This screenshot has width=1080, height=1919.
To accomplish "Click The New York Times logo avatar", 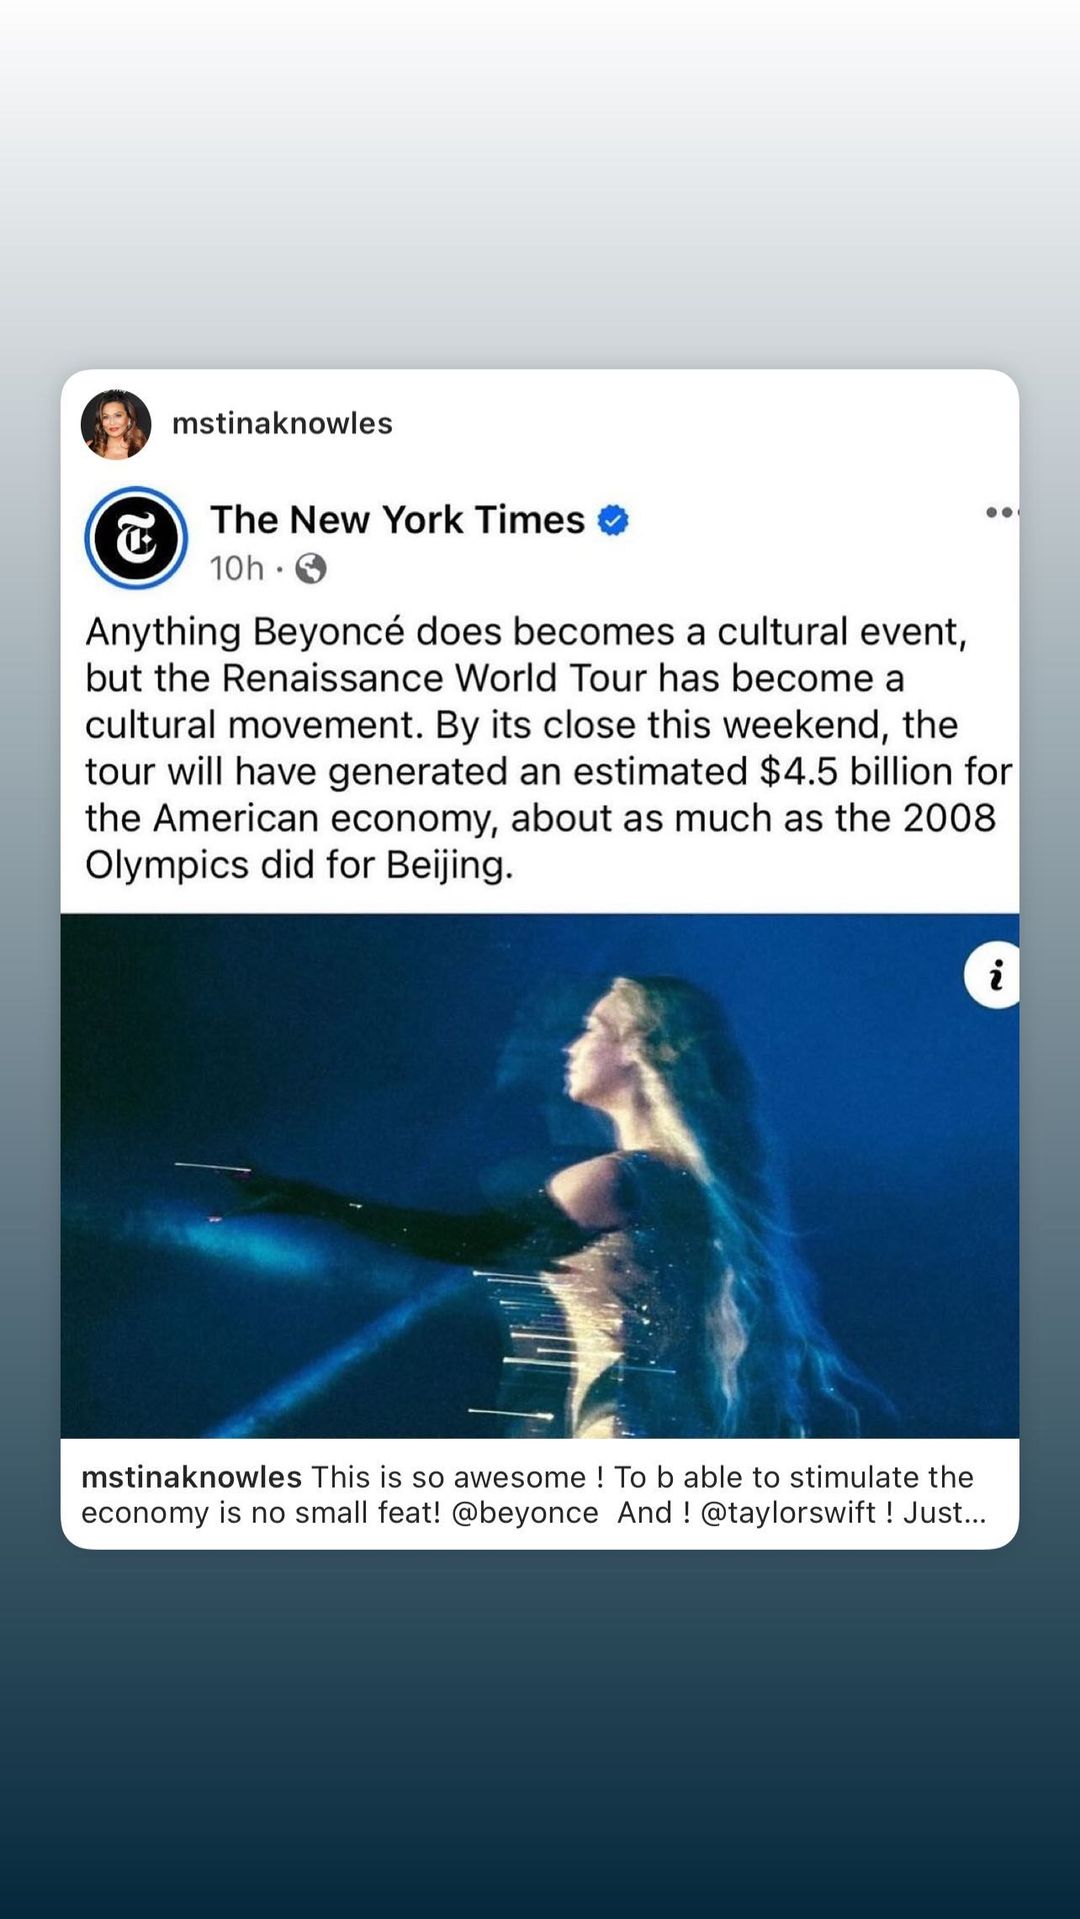I will (136, 538).
